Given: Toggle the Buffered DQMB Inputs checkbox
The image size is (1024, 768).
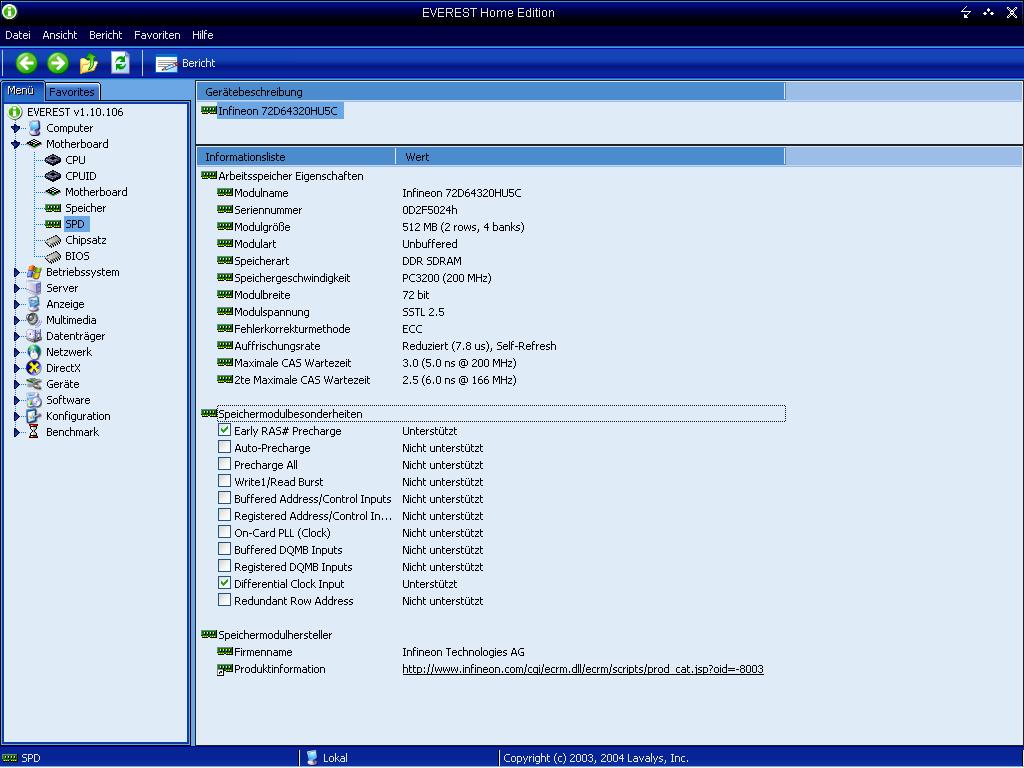Looking at the screenshot, I should [x=224, y=549].
